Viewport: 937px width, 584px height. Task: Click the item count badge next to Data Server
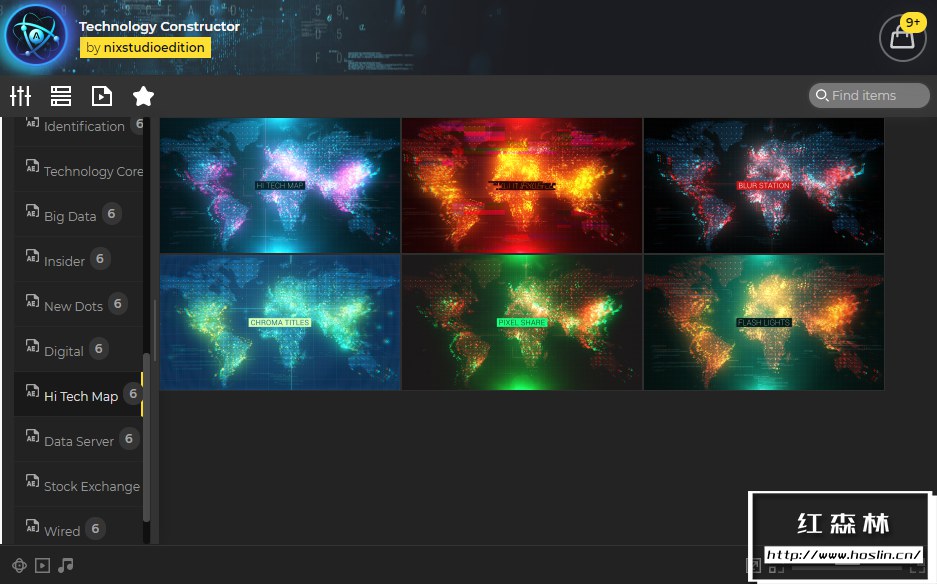(128, 438)
